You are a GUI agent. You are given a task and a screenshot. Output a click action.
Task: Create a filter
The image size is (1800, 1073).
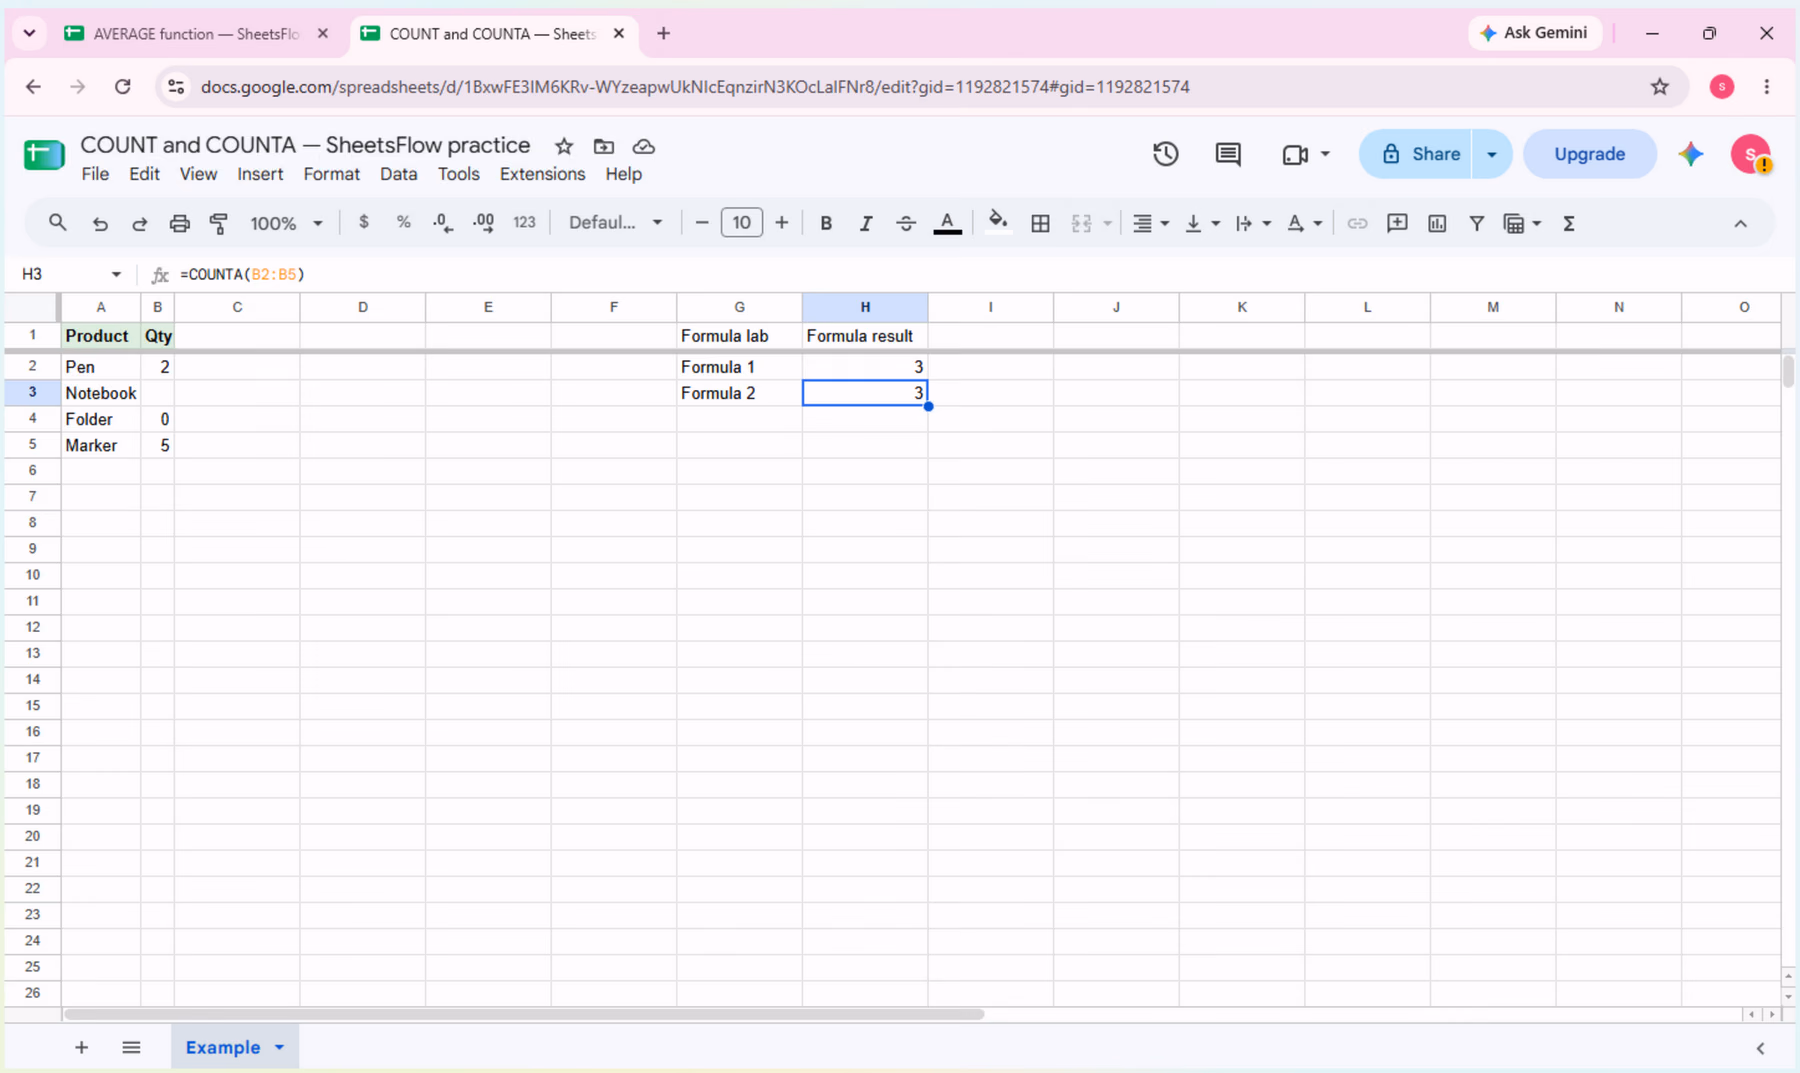point(1476,223)
